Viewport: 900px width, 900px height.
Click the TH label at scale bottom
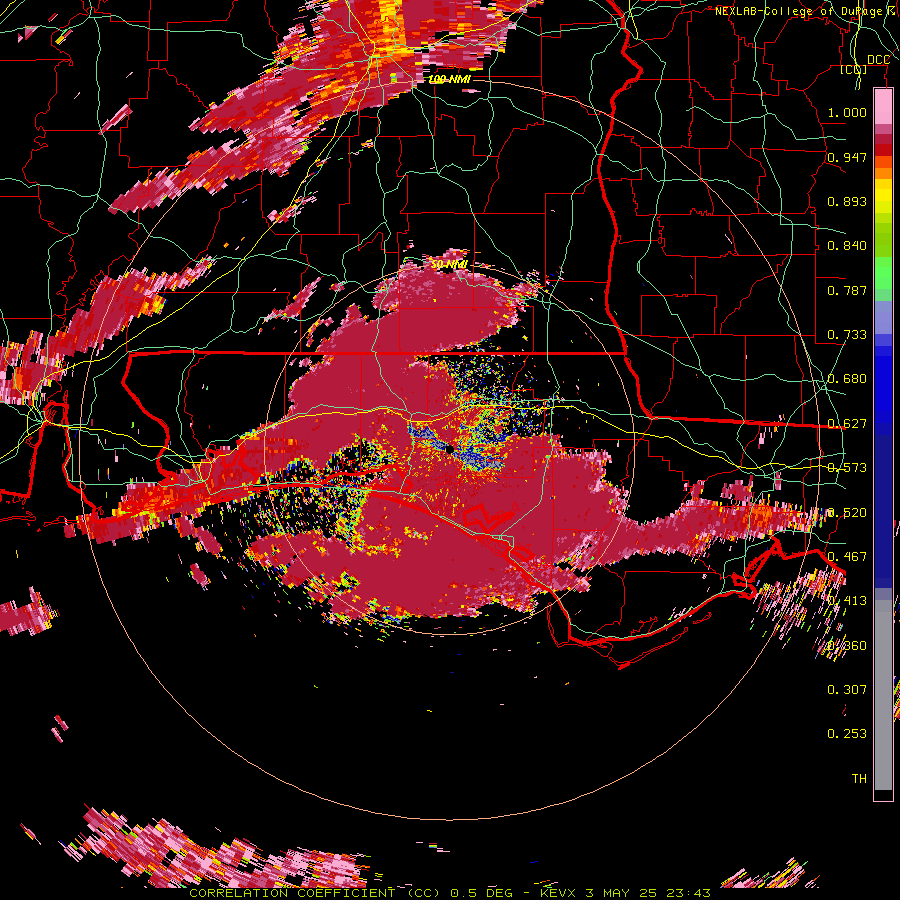coord(859,779)
